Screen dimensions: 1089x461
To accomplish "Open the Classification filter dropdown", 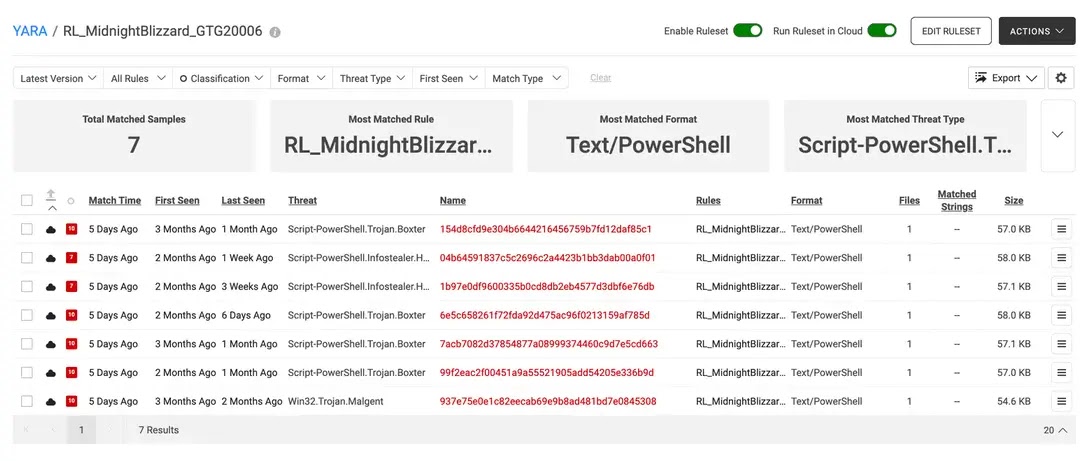I will (x=221, y=78).
